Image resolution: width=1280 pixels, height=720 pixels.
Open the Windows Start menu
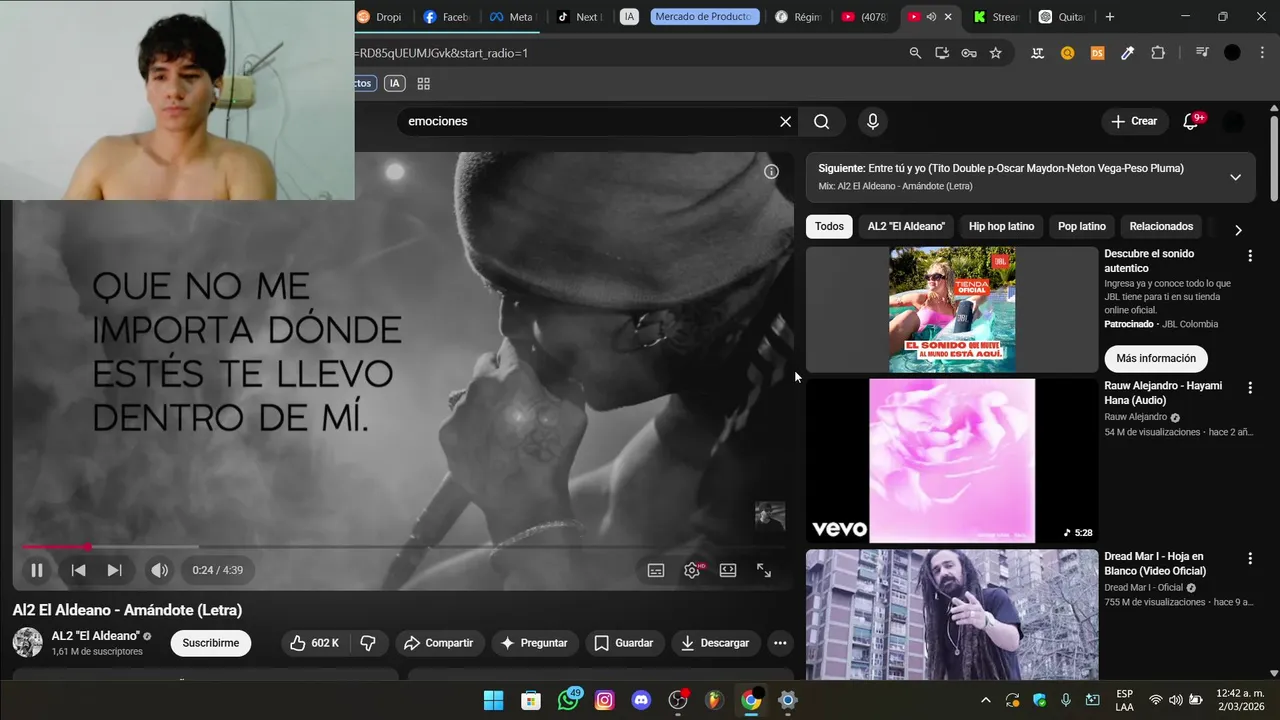point(494,700)
